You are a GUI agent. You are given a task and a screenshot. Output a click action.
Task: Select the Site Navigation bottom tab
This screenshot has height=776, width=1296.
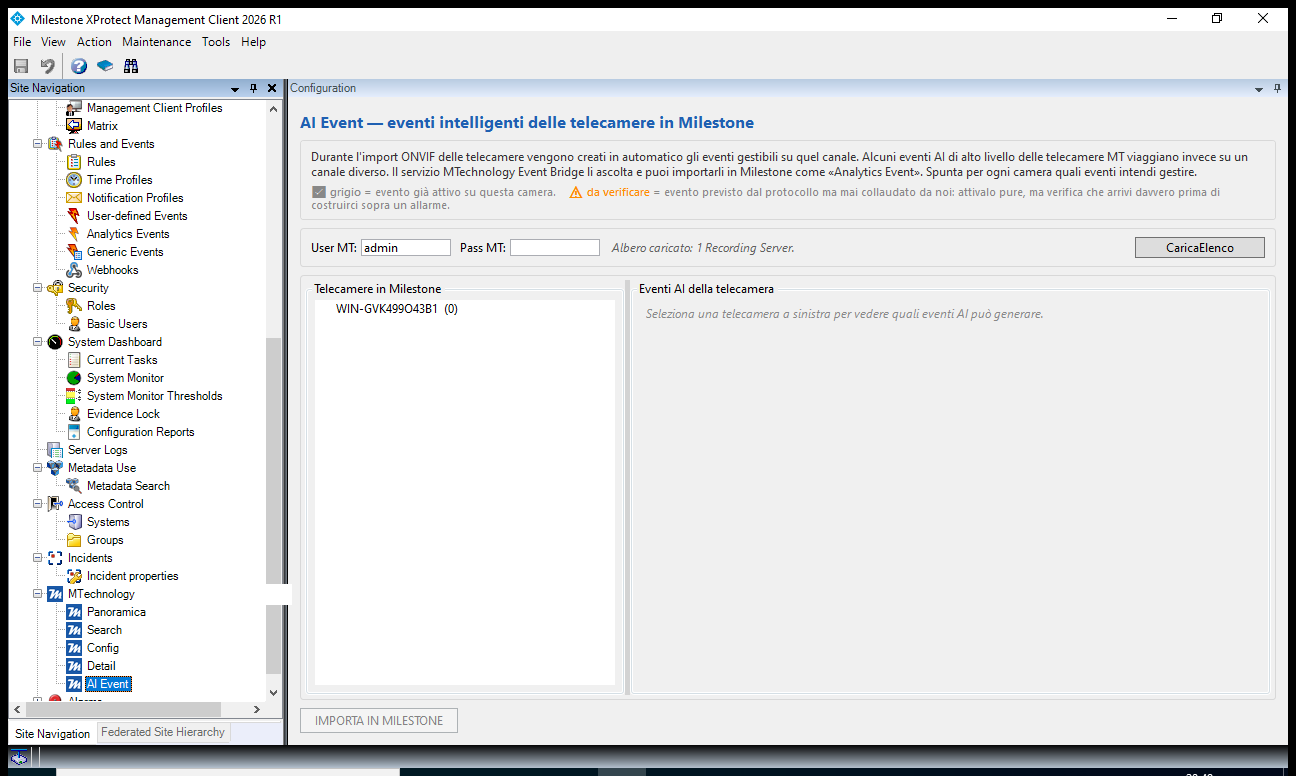[53, 733]
